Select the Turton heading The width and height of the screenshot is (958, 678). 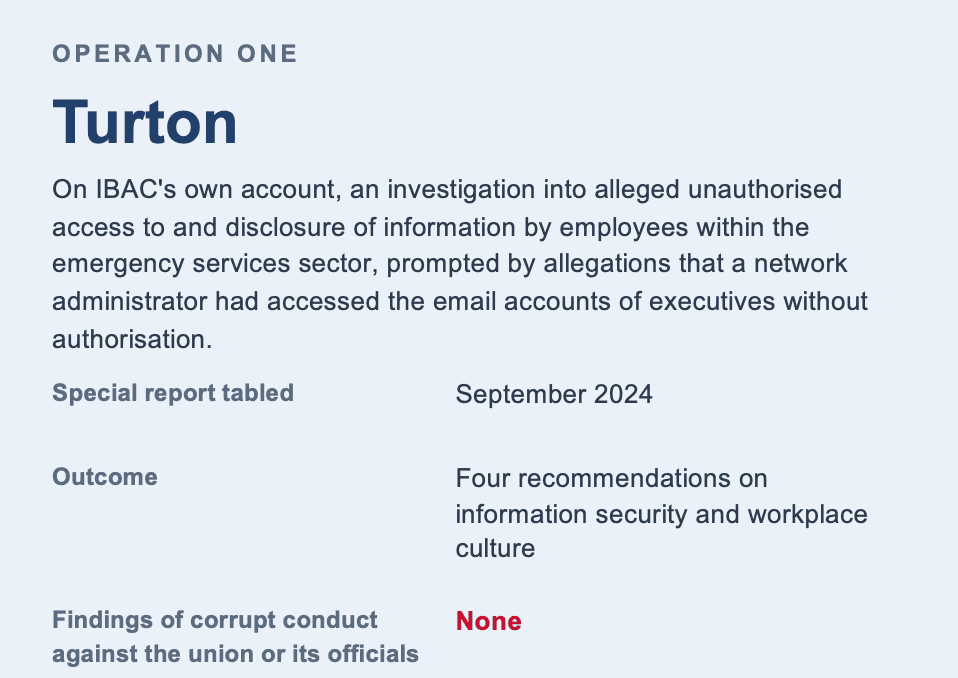click(x=145, y=123)
